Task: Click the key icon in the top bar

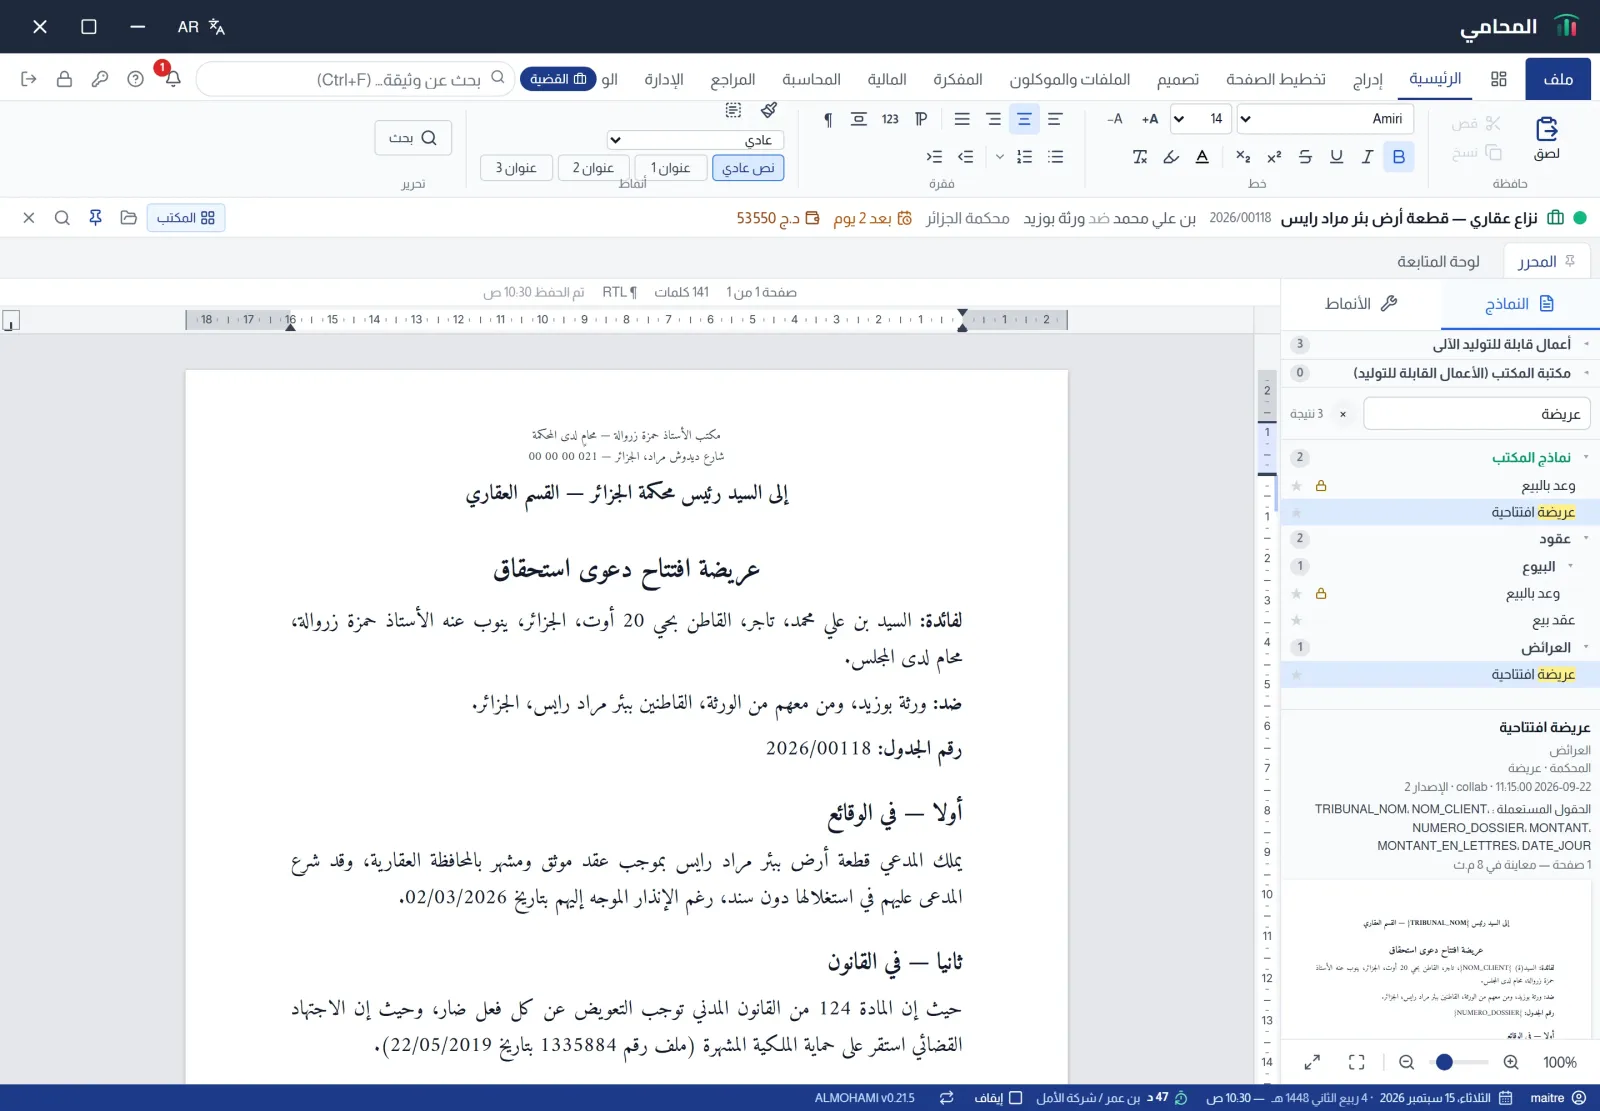Action: [x=100, y=79]
